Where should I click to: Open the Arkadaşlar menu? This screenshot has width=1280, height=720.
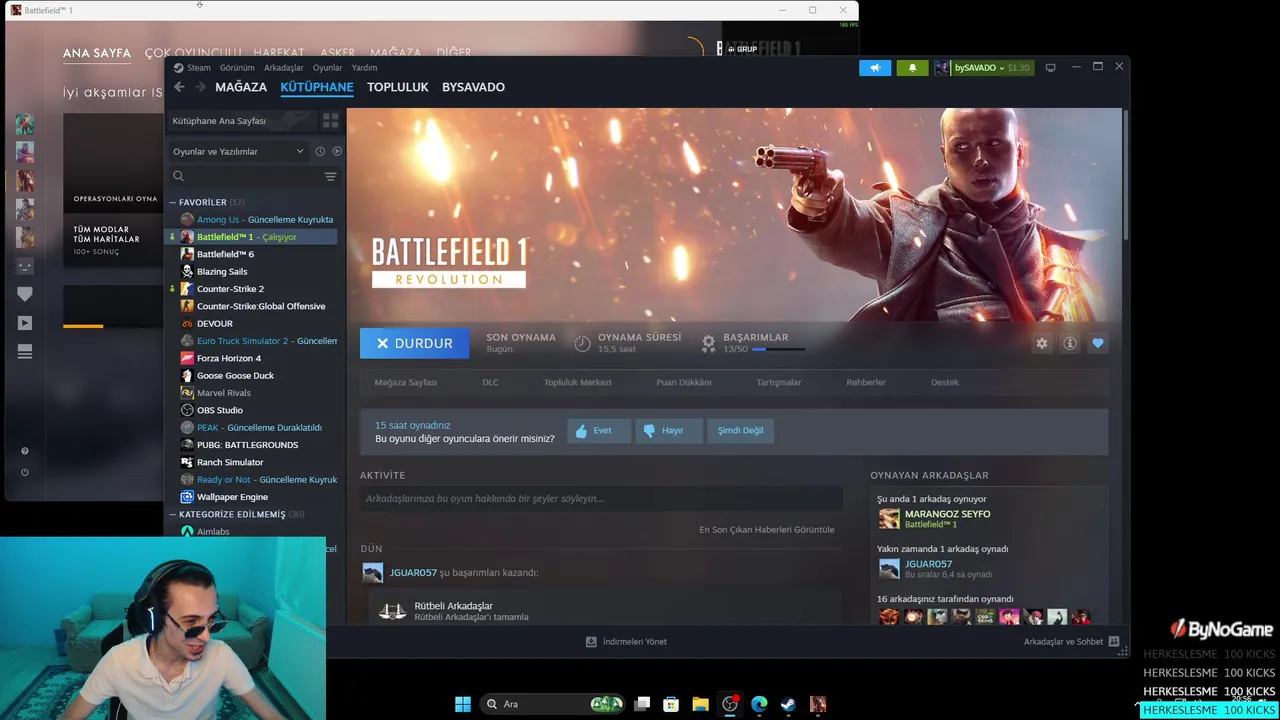[284, 68]
